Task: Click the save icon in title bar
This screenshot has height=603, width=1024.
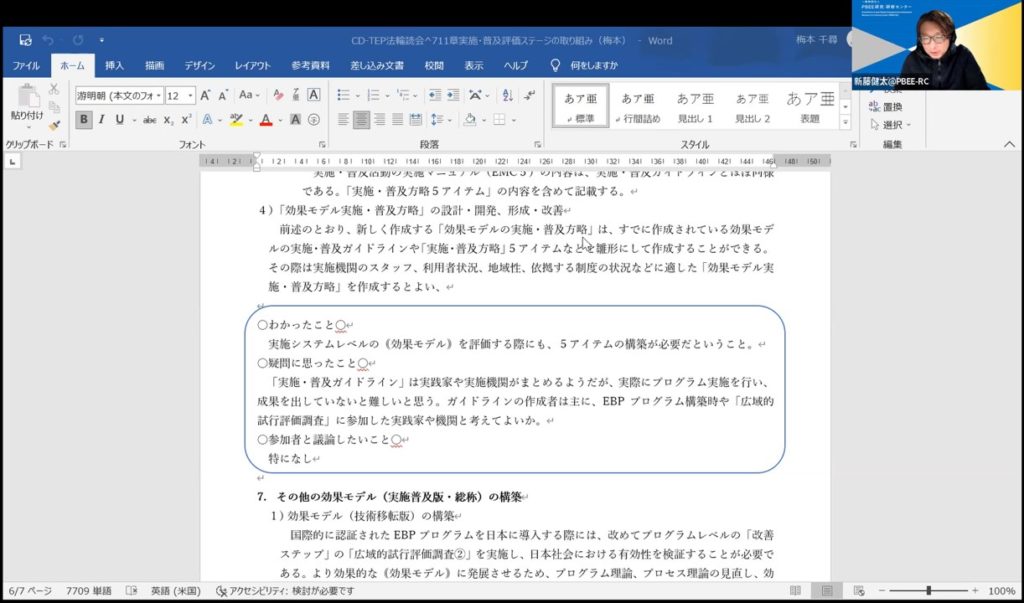Action: [25, 40]
